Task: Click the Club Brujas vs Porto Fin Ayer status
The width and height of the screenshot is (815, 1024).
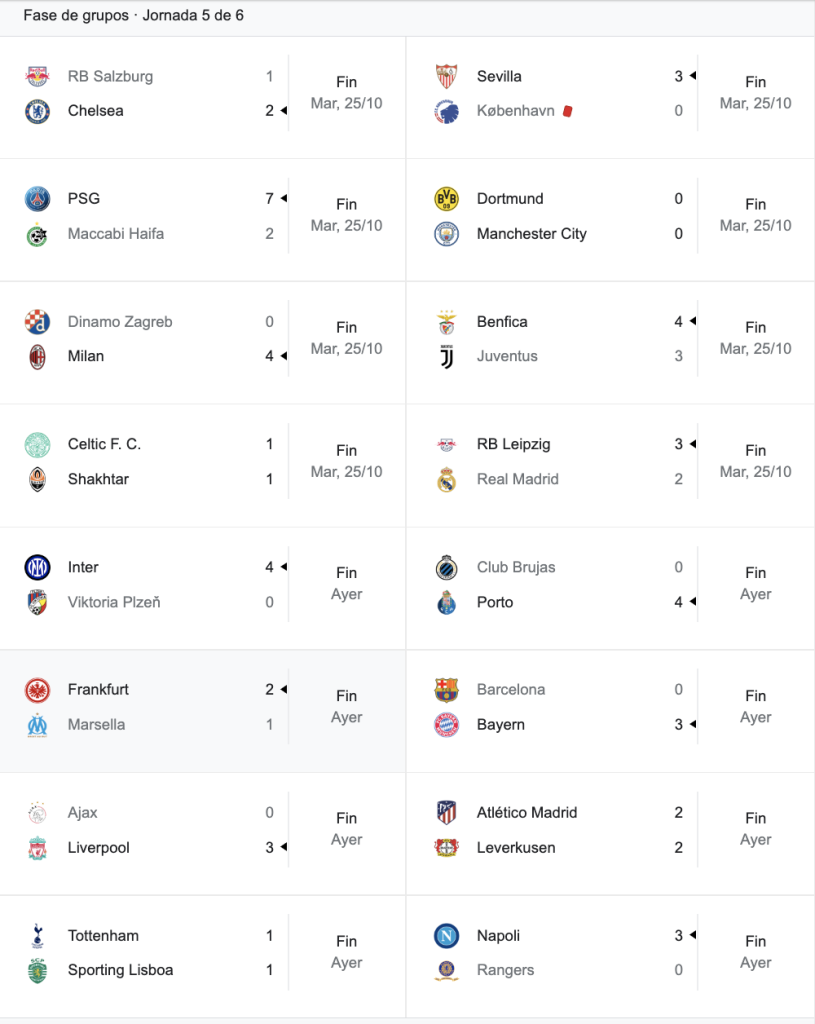Action: (x=756, y=583)
